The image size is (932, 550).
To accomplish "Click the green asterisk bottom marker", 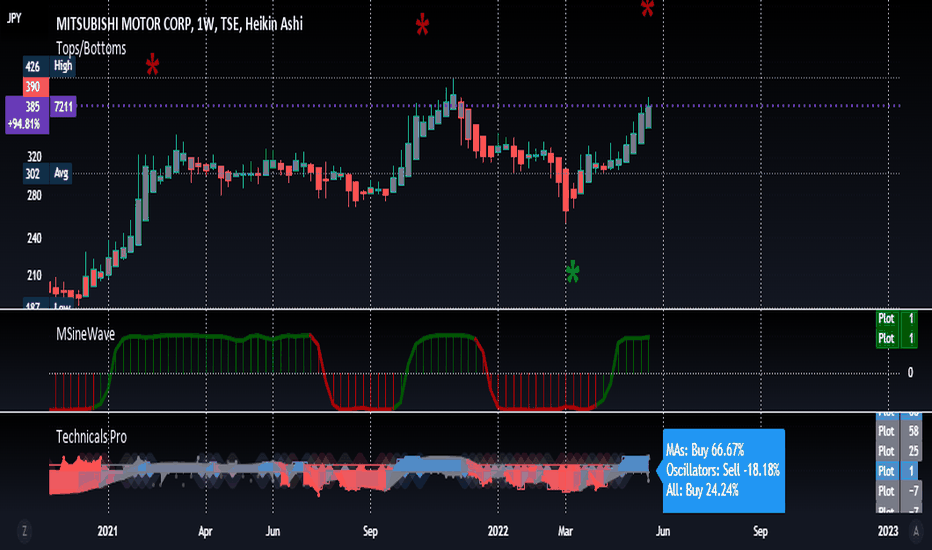I will (572, 272).
